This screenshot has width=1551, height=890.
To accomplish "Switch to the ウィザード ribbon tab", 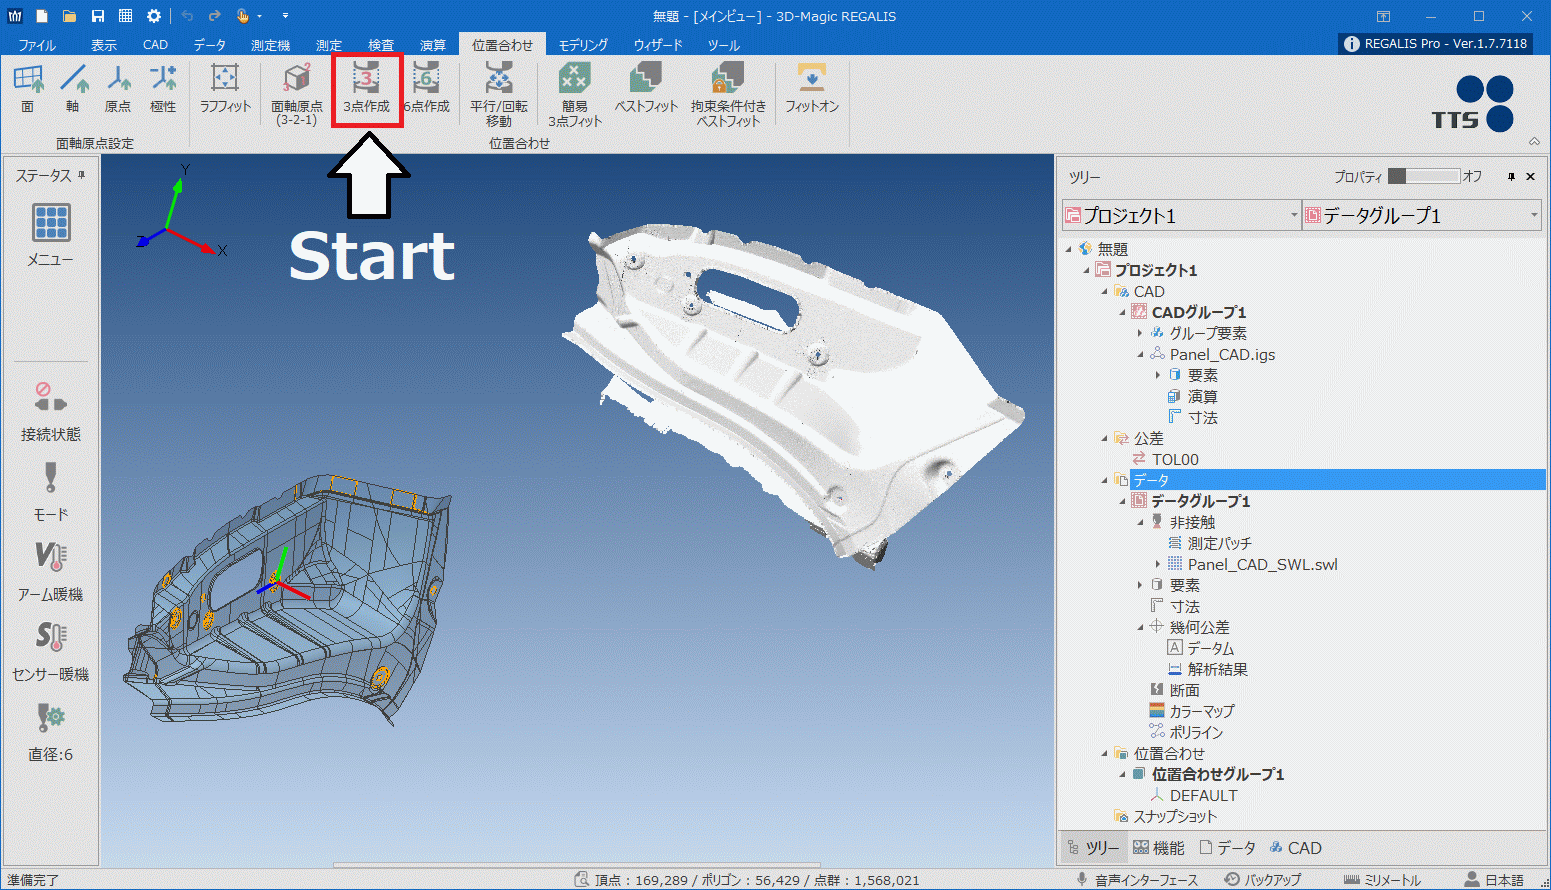I will point(658,45).
